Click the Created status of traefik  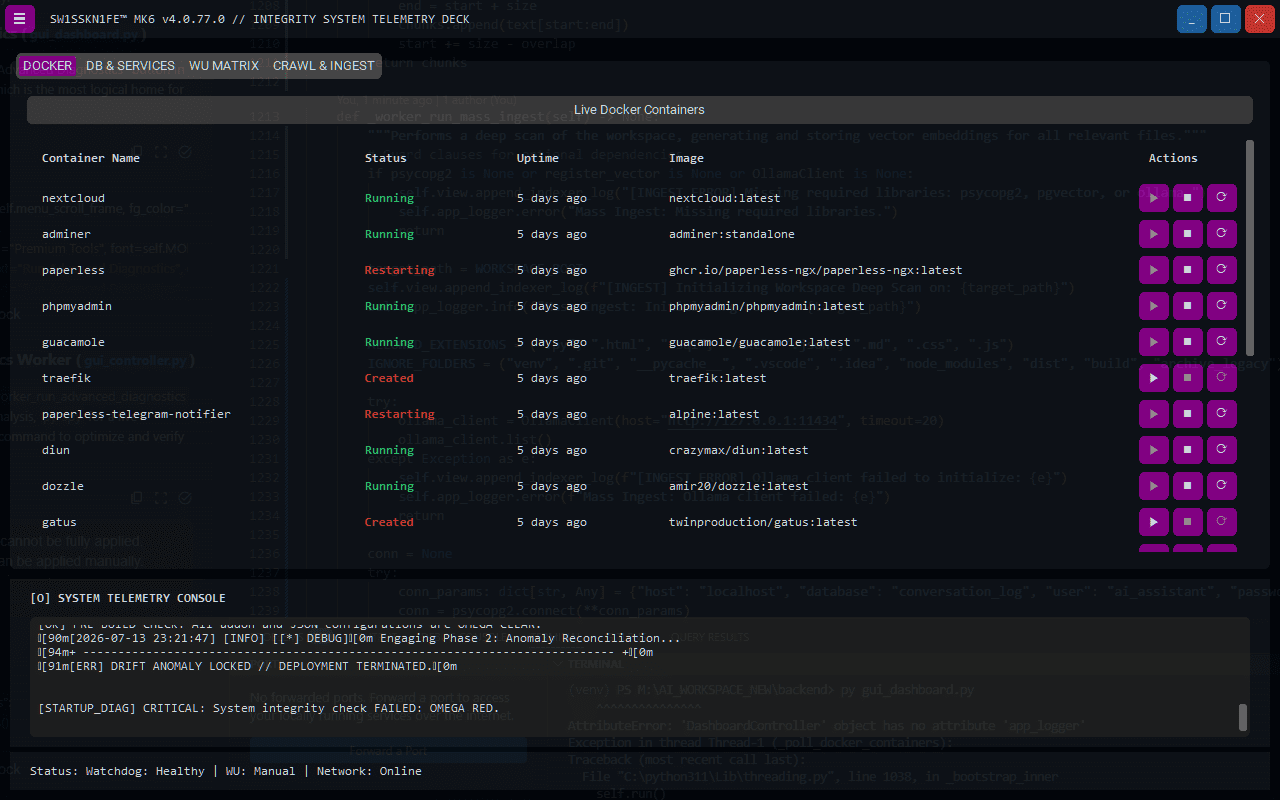389,378
